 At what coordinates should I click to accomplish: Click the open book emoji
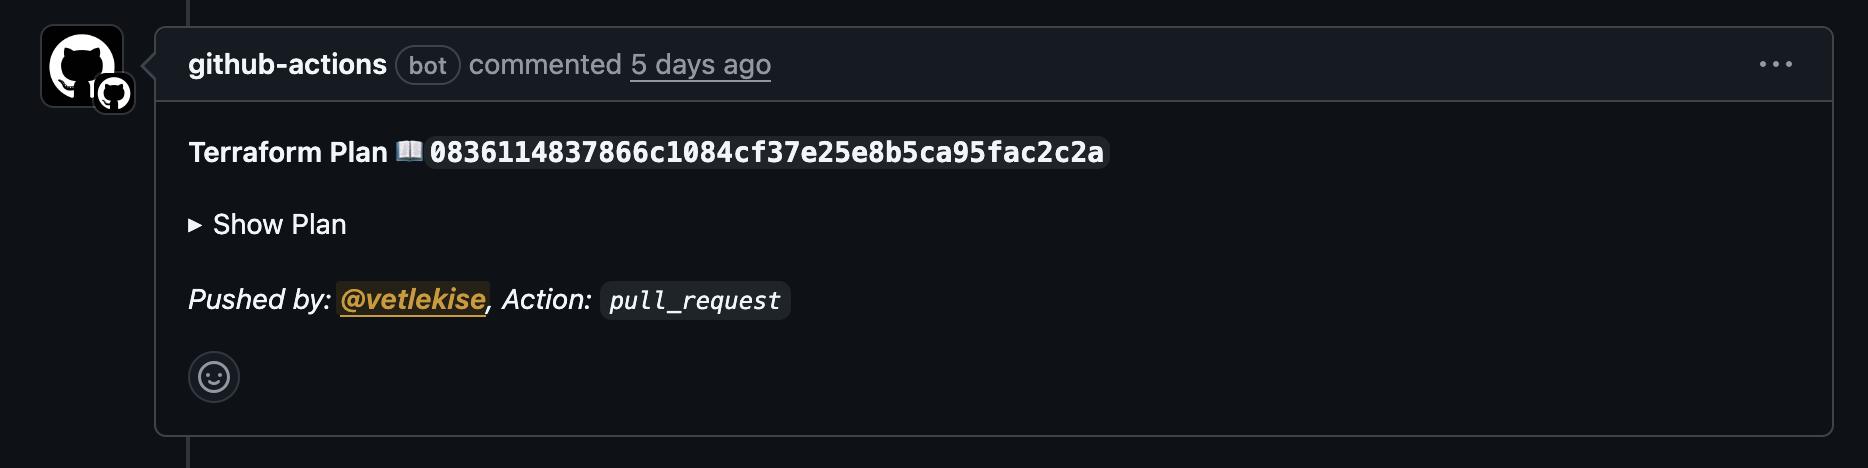pos(409,151)
